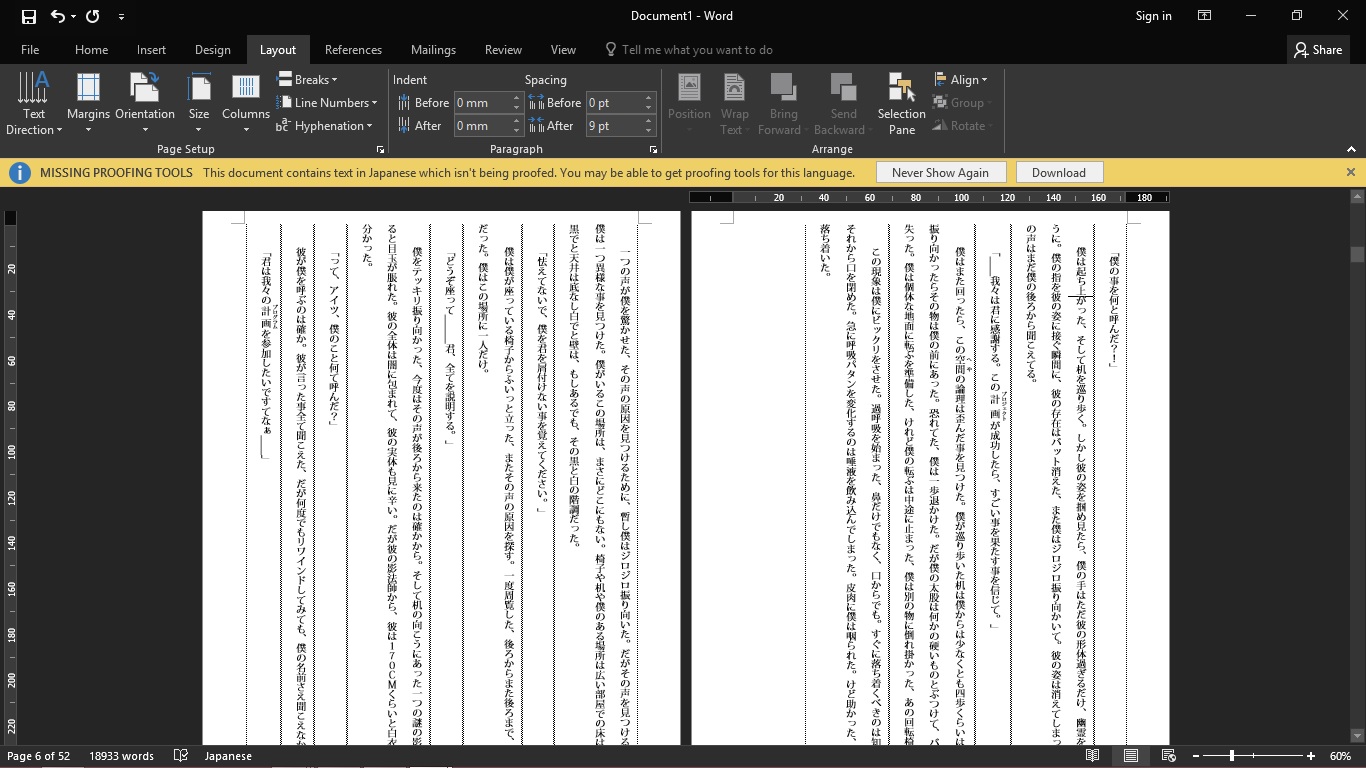The height and width of the screenshot is (768, 1366).
Task: Choose the page Size icon
Action: coord(199,104)
